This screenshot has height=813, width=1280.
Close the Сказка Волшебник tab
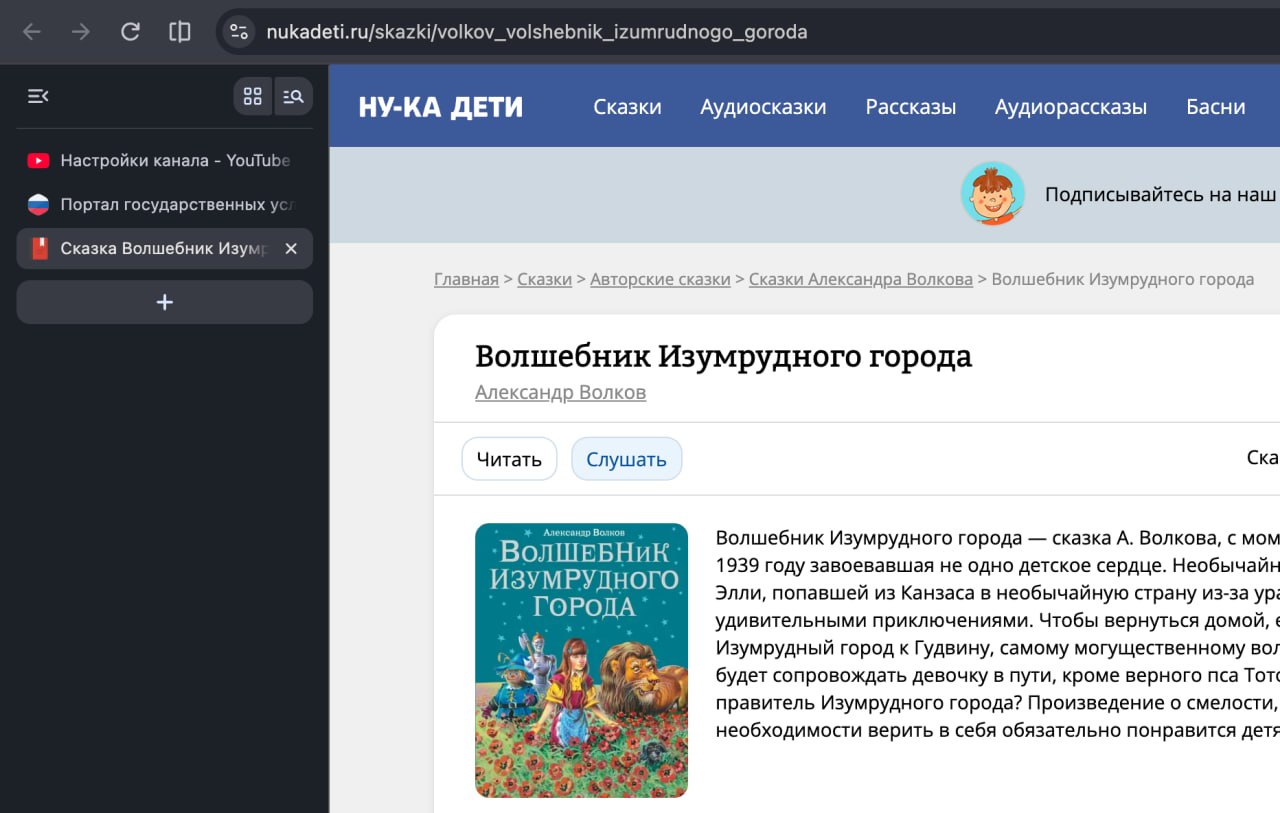pos(291,248)
